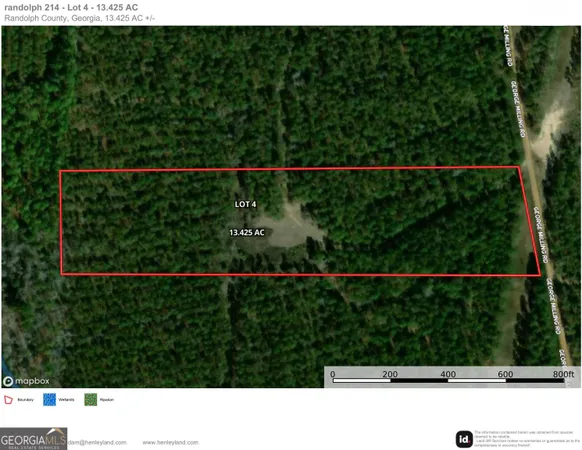Click the henleyland.com email address
The height and width of the screenshot is (450, 582).
[98, 443]
